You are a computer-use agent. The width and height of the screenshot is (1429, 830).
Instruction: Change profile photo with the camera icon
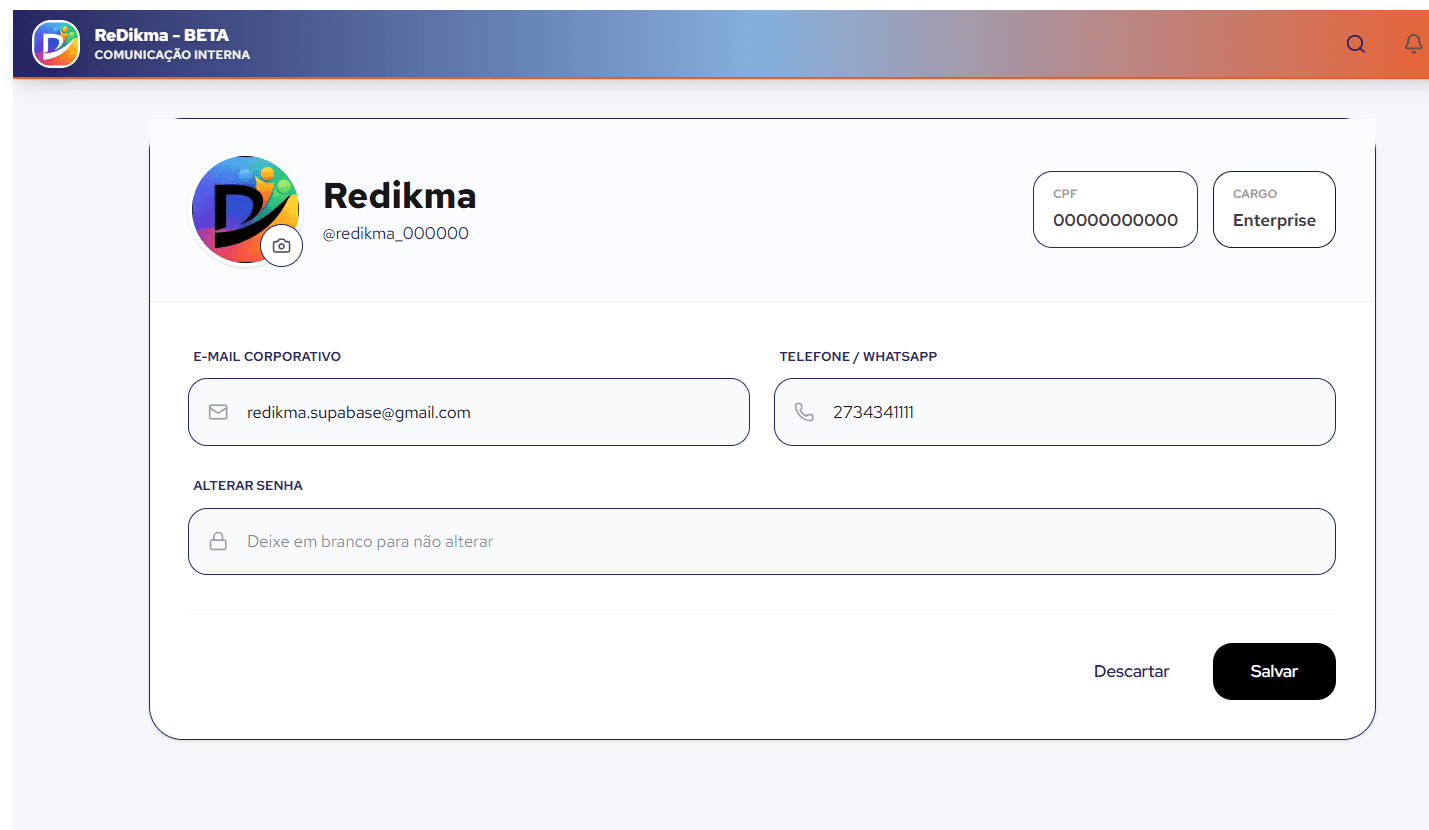pos(282,246)
